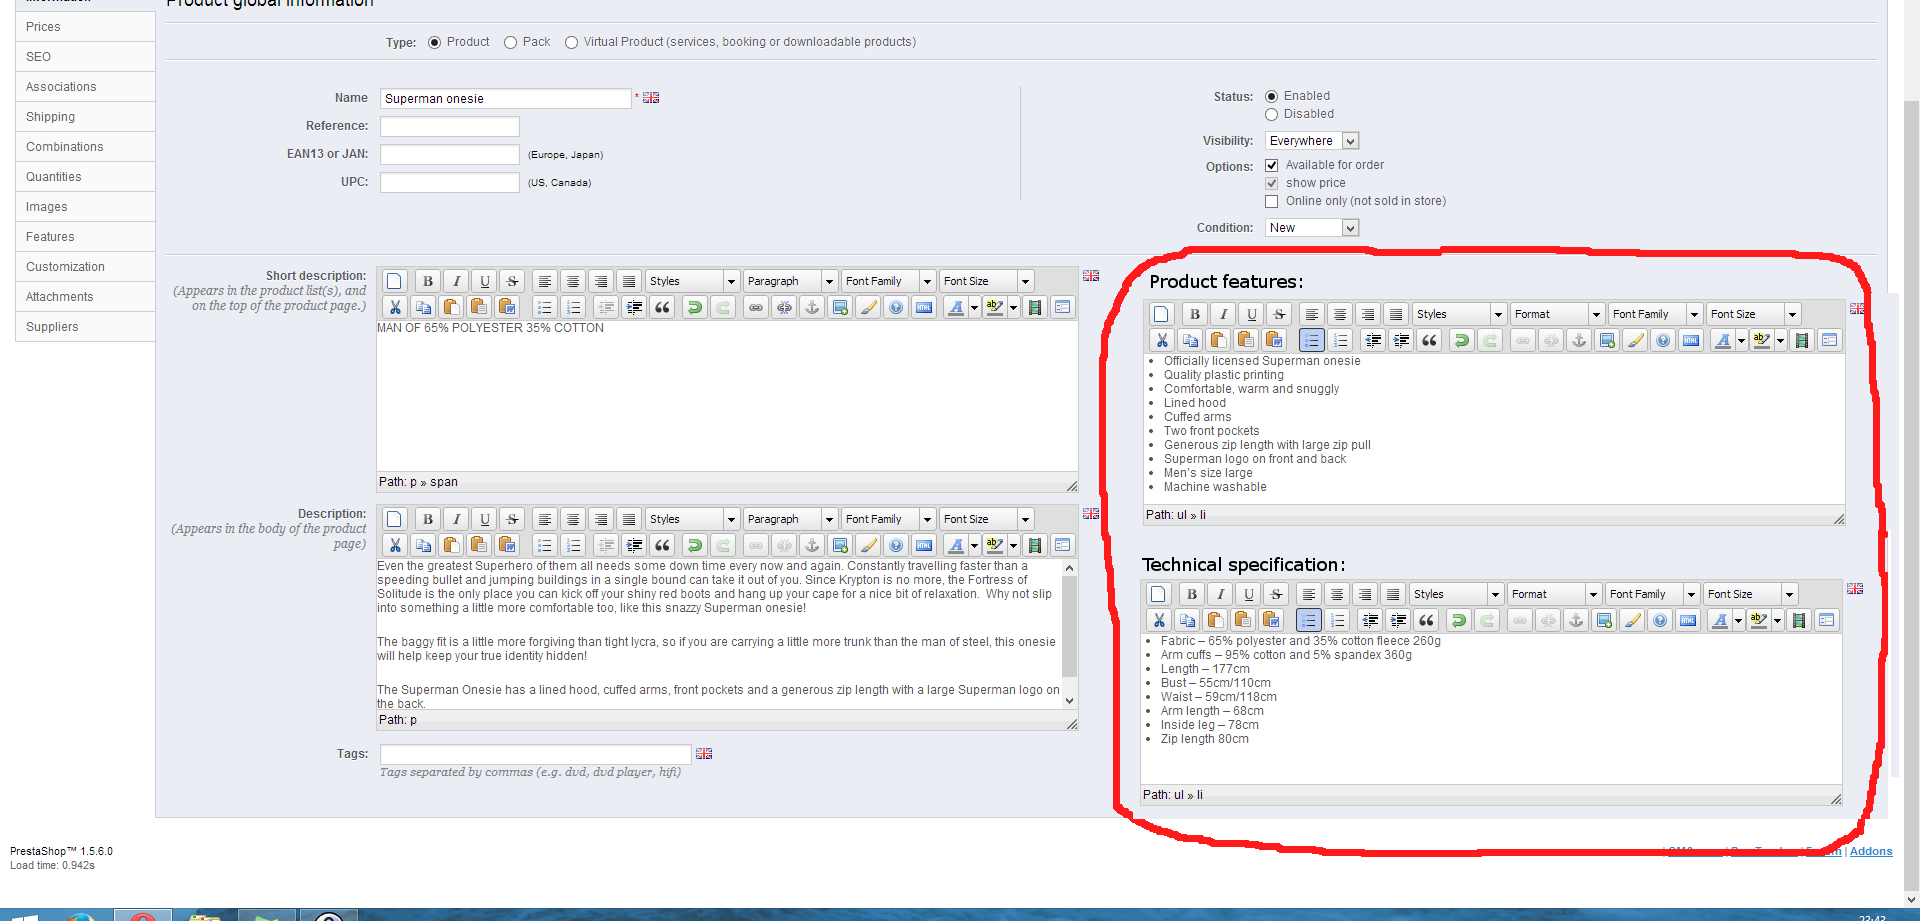Open Font Size dropdown in Product features editor
Viewport: 1920px width, 921px height.
click(1753, 314)
